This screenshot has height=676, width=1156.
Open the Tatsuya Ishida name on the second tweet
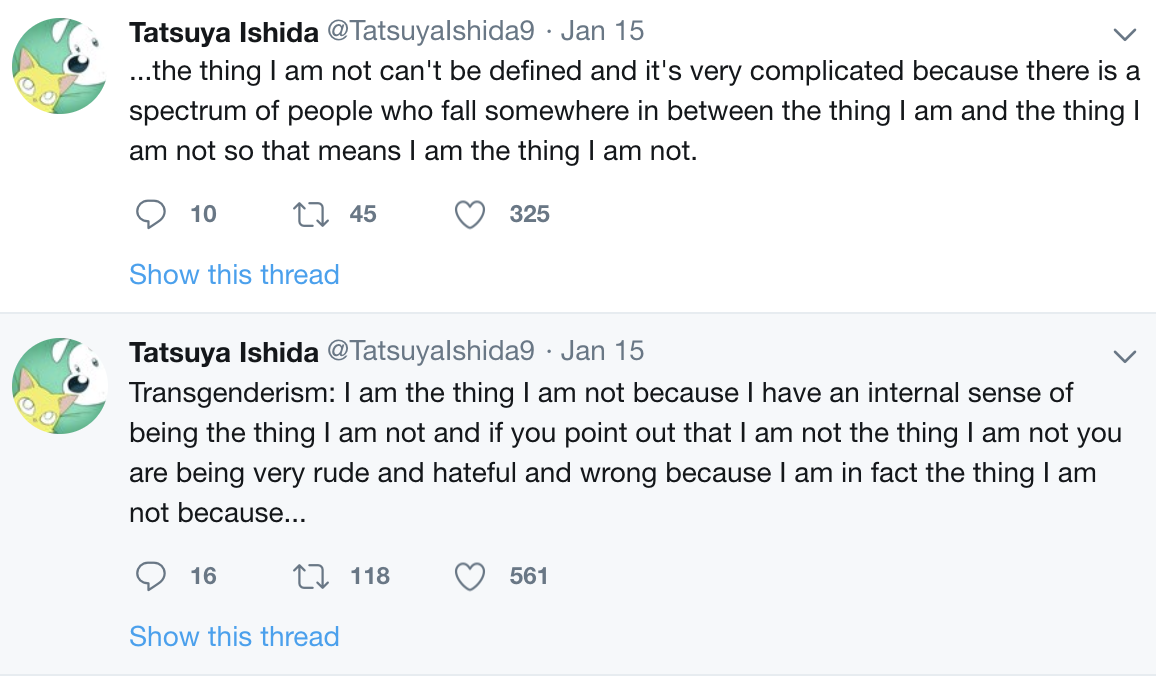tap(224, 352)
